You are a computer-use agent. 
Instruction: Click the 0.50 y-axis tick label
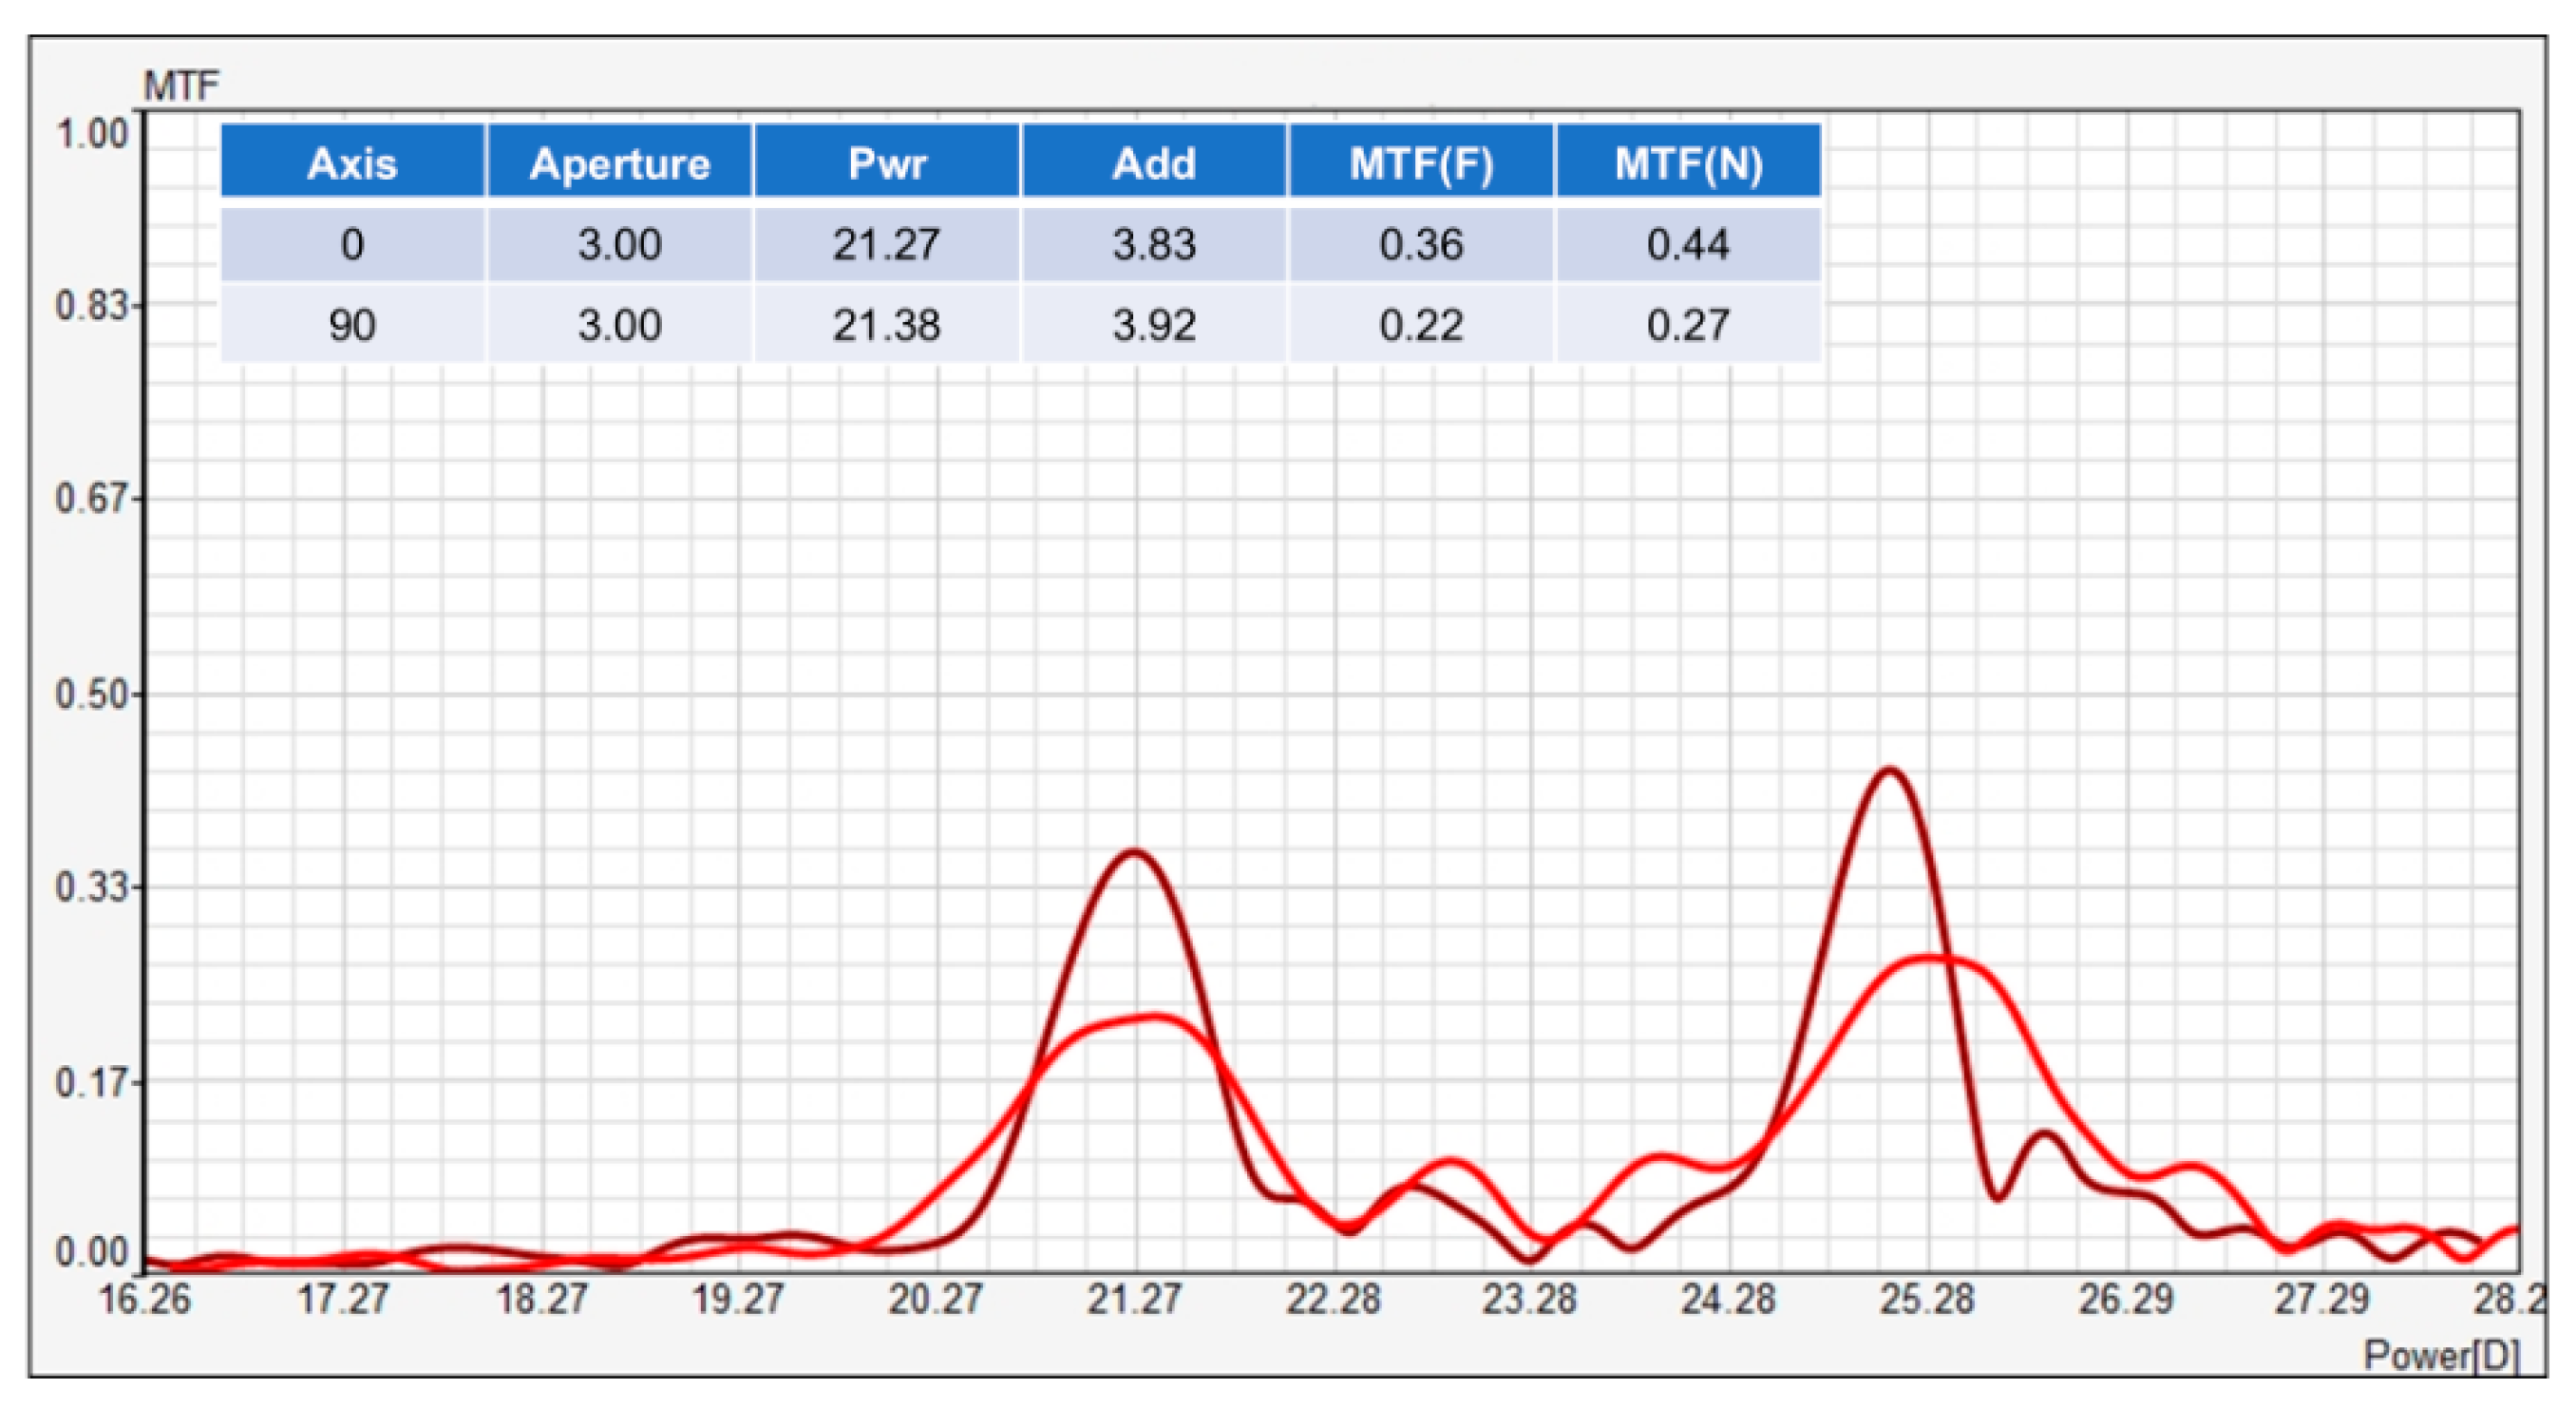click(92, 695)
